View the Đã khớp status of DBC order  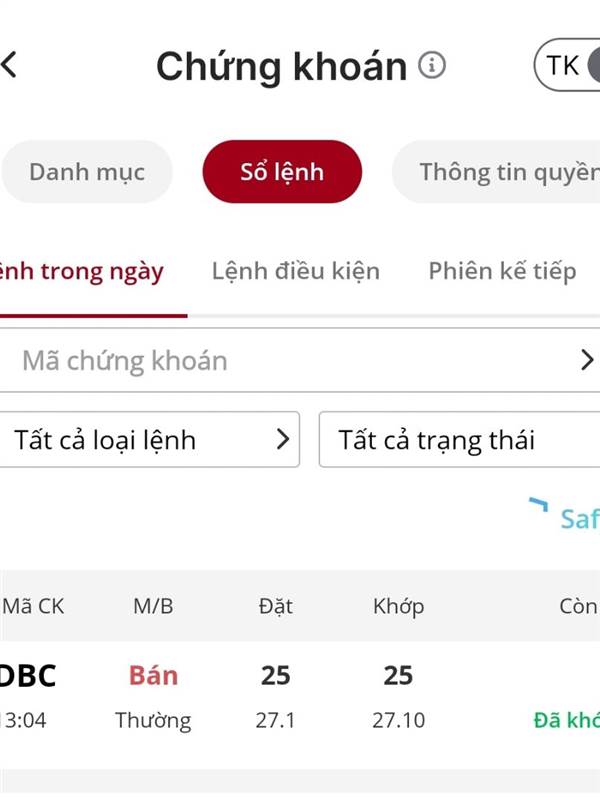566,720
